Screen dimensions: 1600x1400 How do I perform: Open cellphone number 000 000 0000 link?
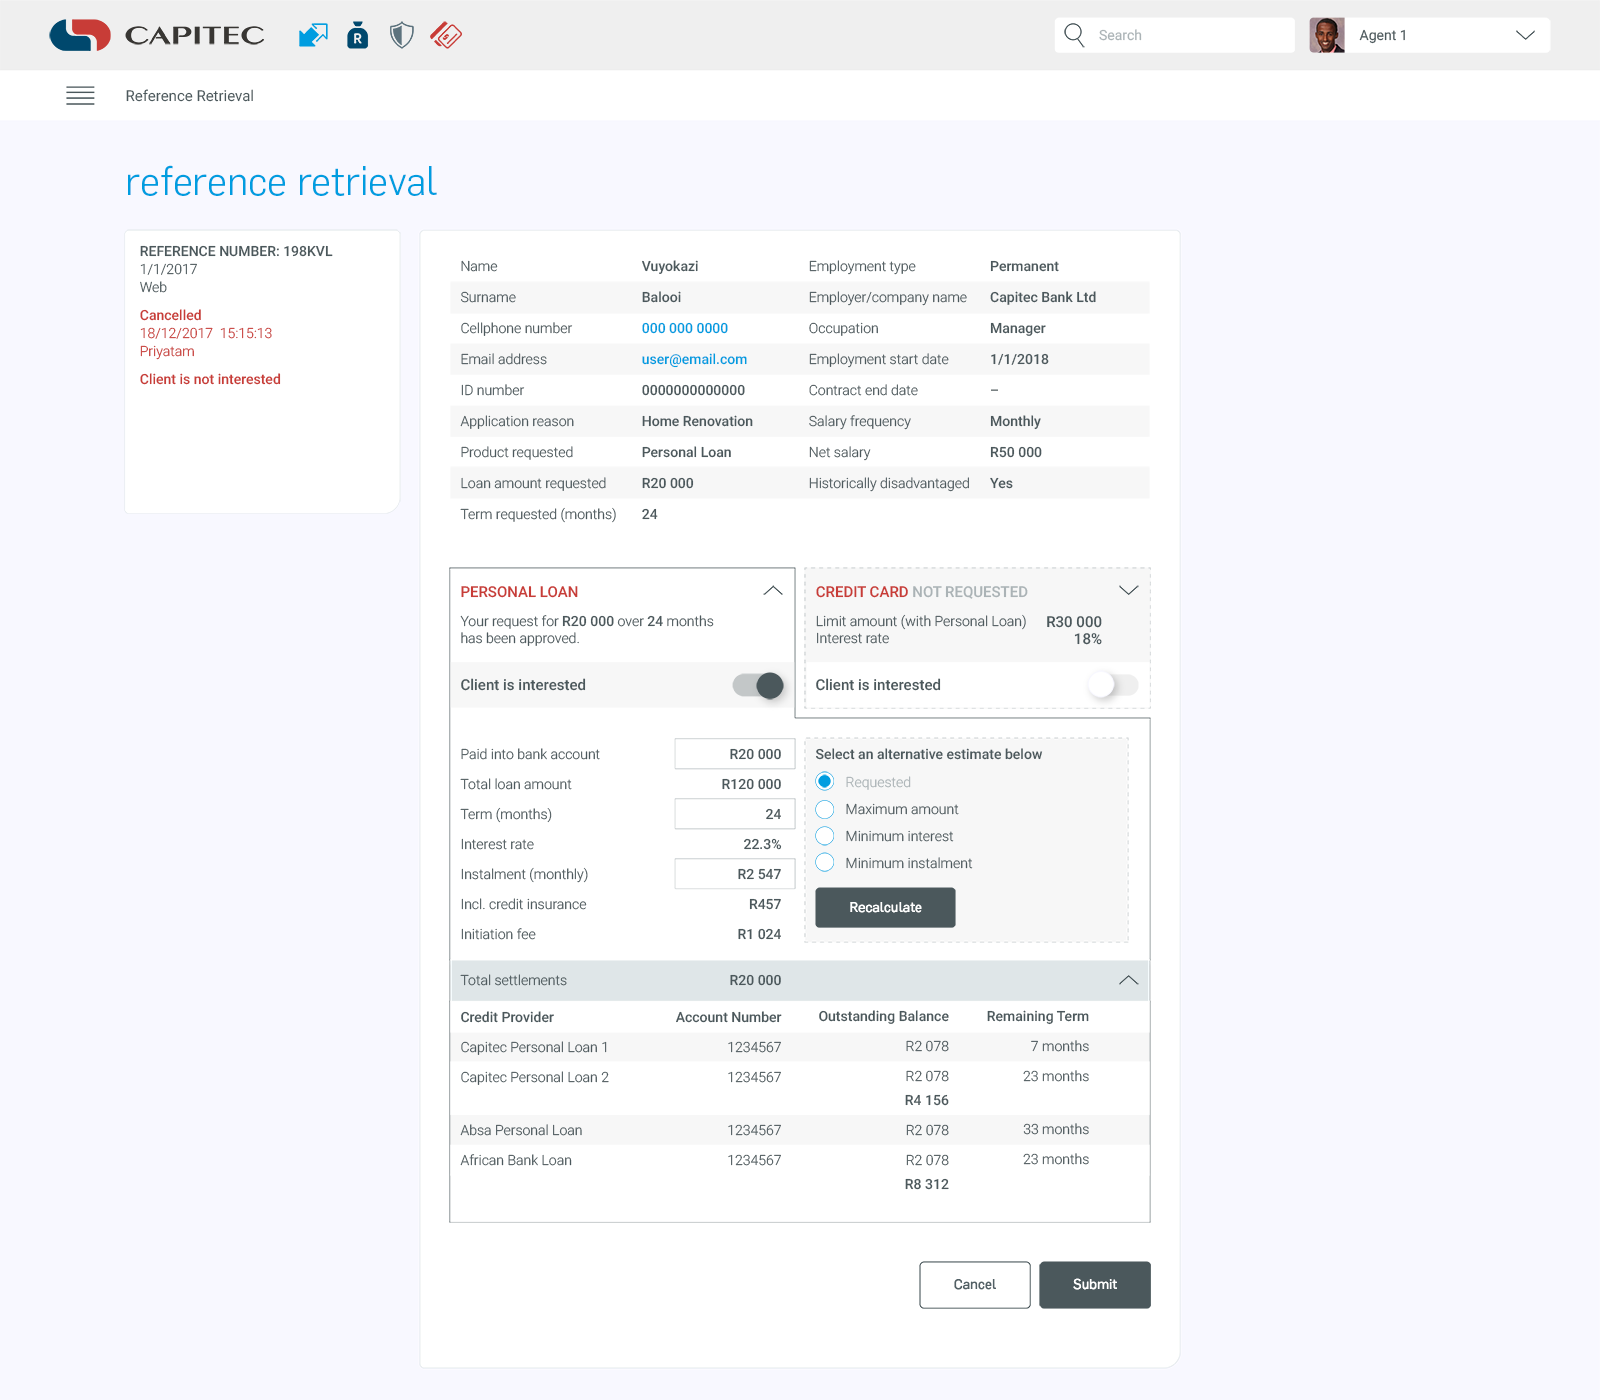685,328
